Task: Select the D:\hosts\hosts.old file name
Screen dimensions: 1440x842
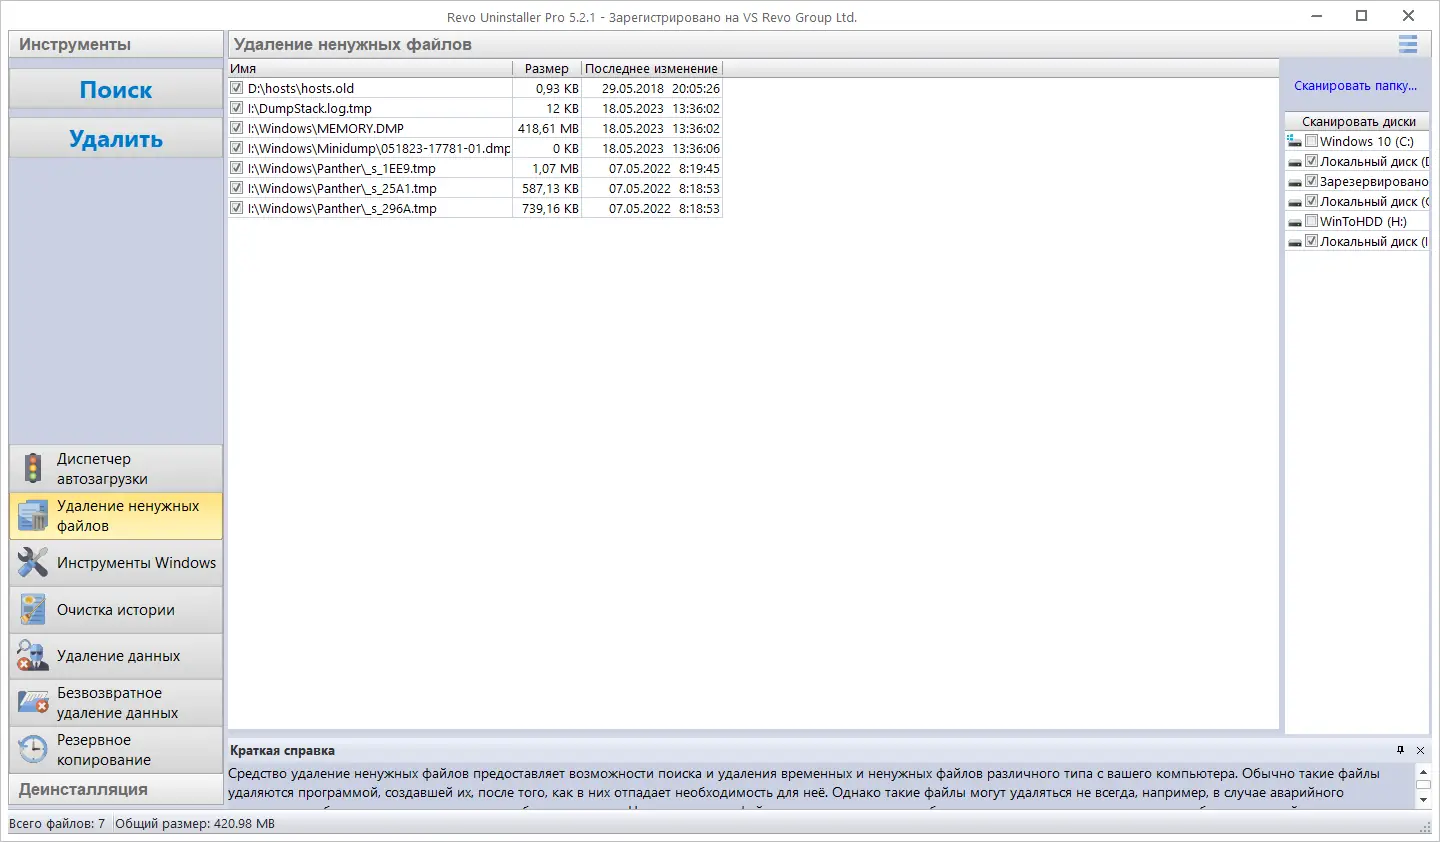Action: (301, 88)
